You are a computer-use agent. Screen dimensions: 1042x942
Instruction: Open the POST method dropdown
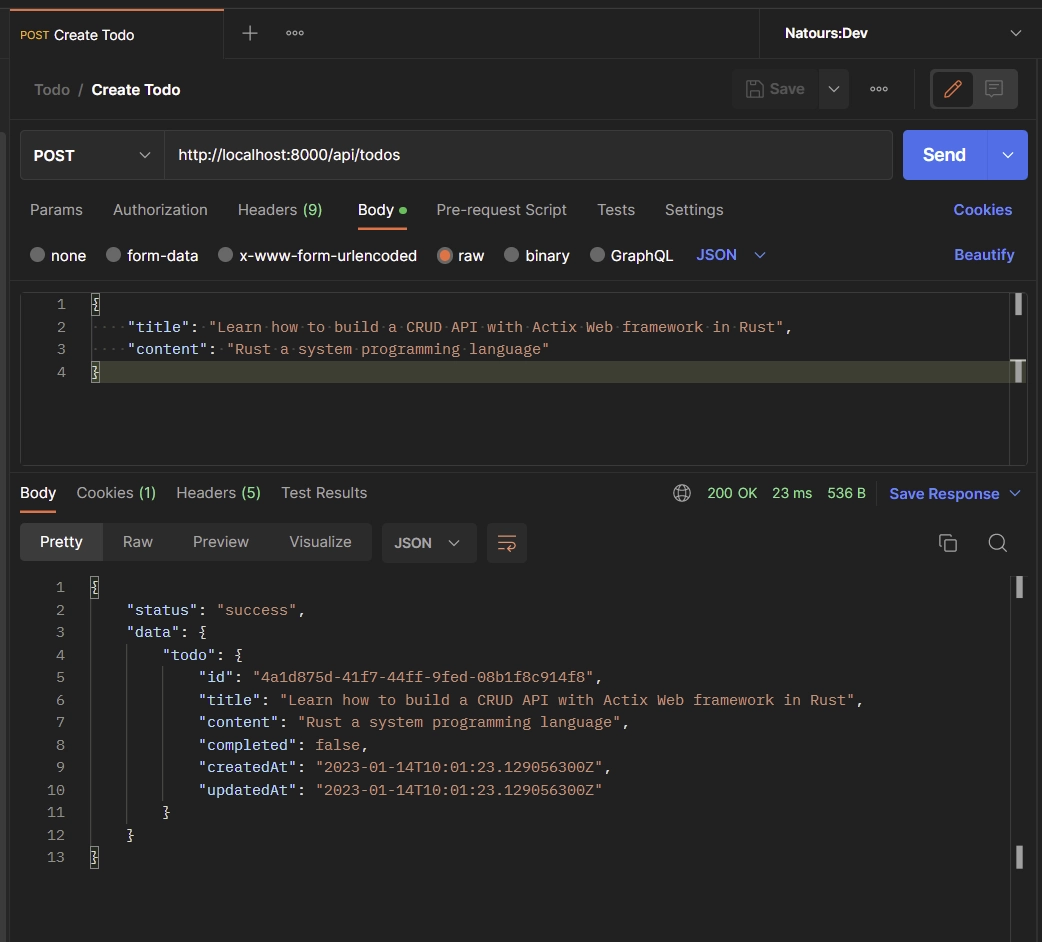tap(92, 155)
